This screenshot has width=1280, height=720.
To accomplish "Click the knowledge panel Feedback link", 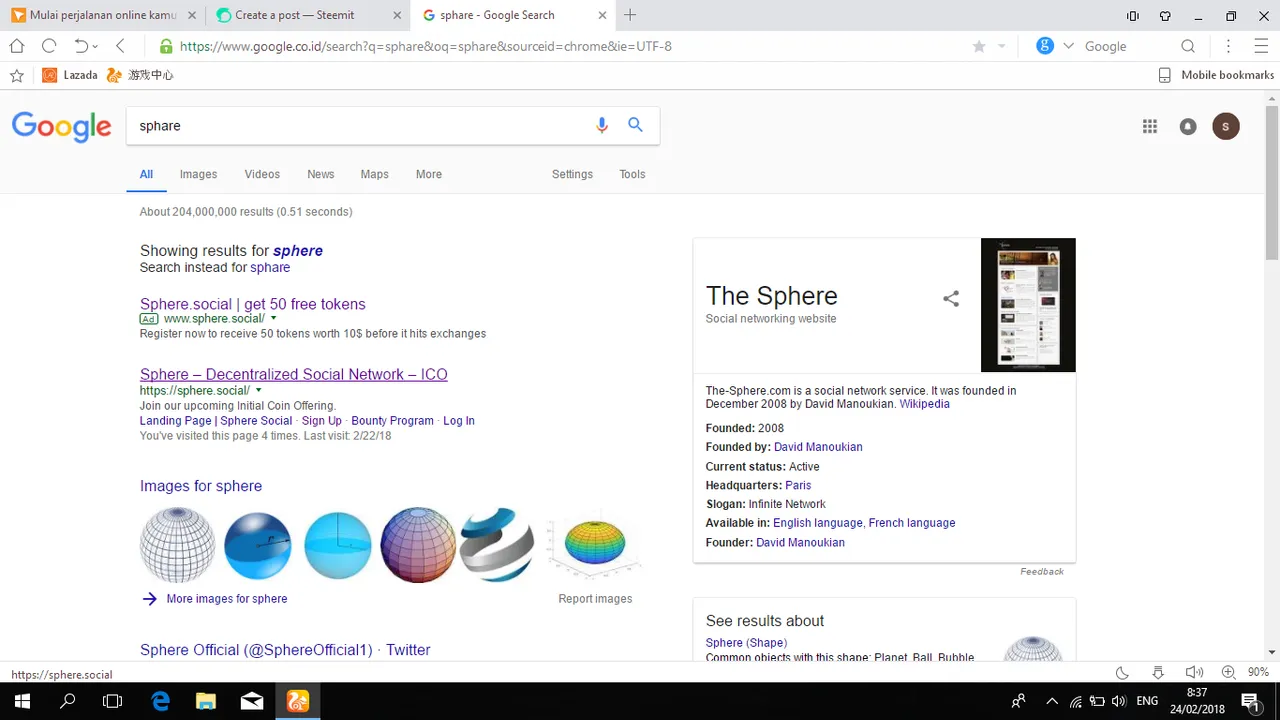I will [1042, 572].
